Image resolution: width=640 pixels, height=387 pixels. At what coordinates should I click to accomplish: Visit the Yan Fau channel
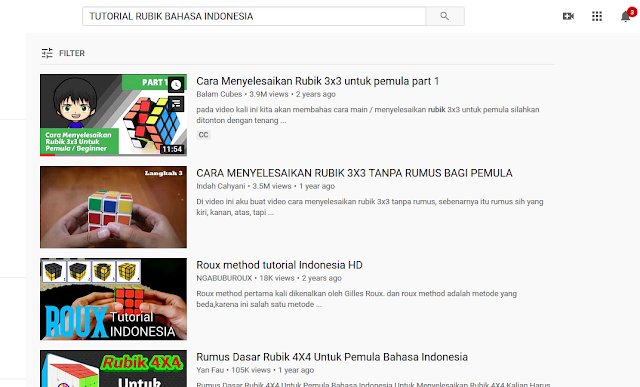click(x=210, y=370)
